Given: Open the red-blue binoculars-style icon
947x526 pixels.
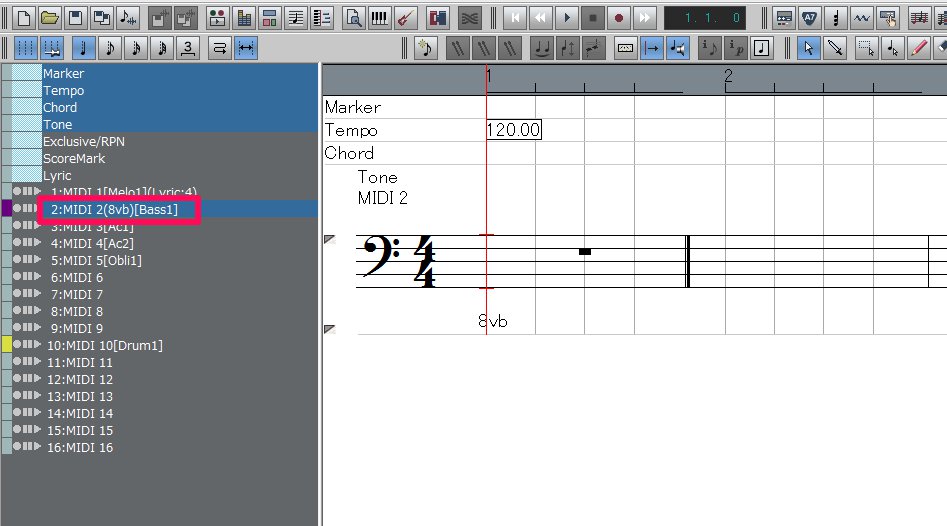Looking at the screenshot, I should click(437, 18).
